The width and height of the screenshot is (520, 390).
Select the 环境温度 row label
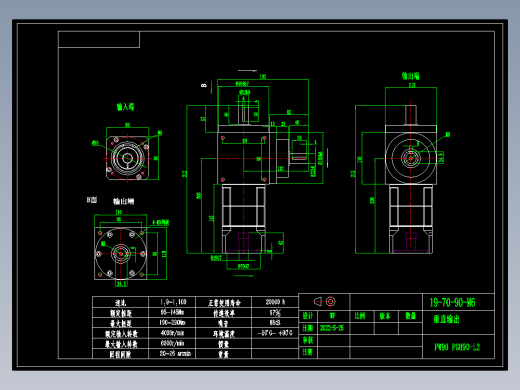coord(224,333)
